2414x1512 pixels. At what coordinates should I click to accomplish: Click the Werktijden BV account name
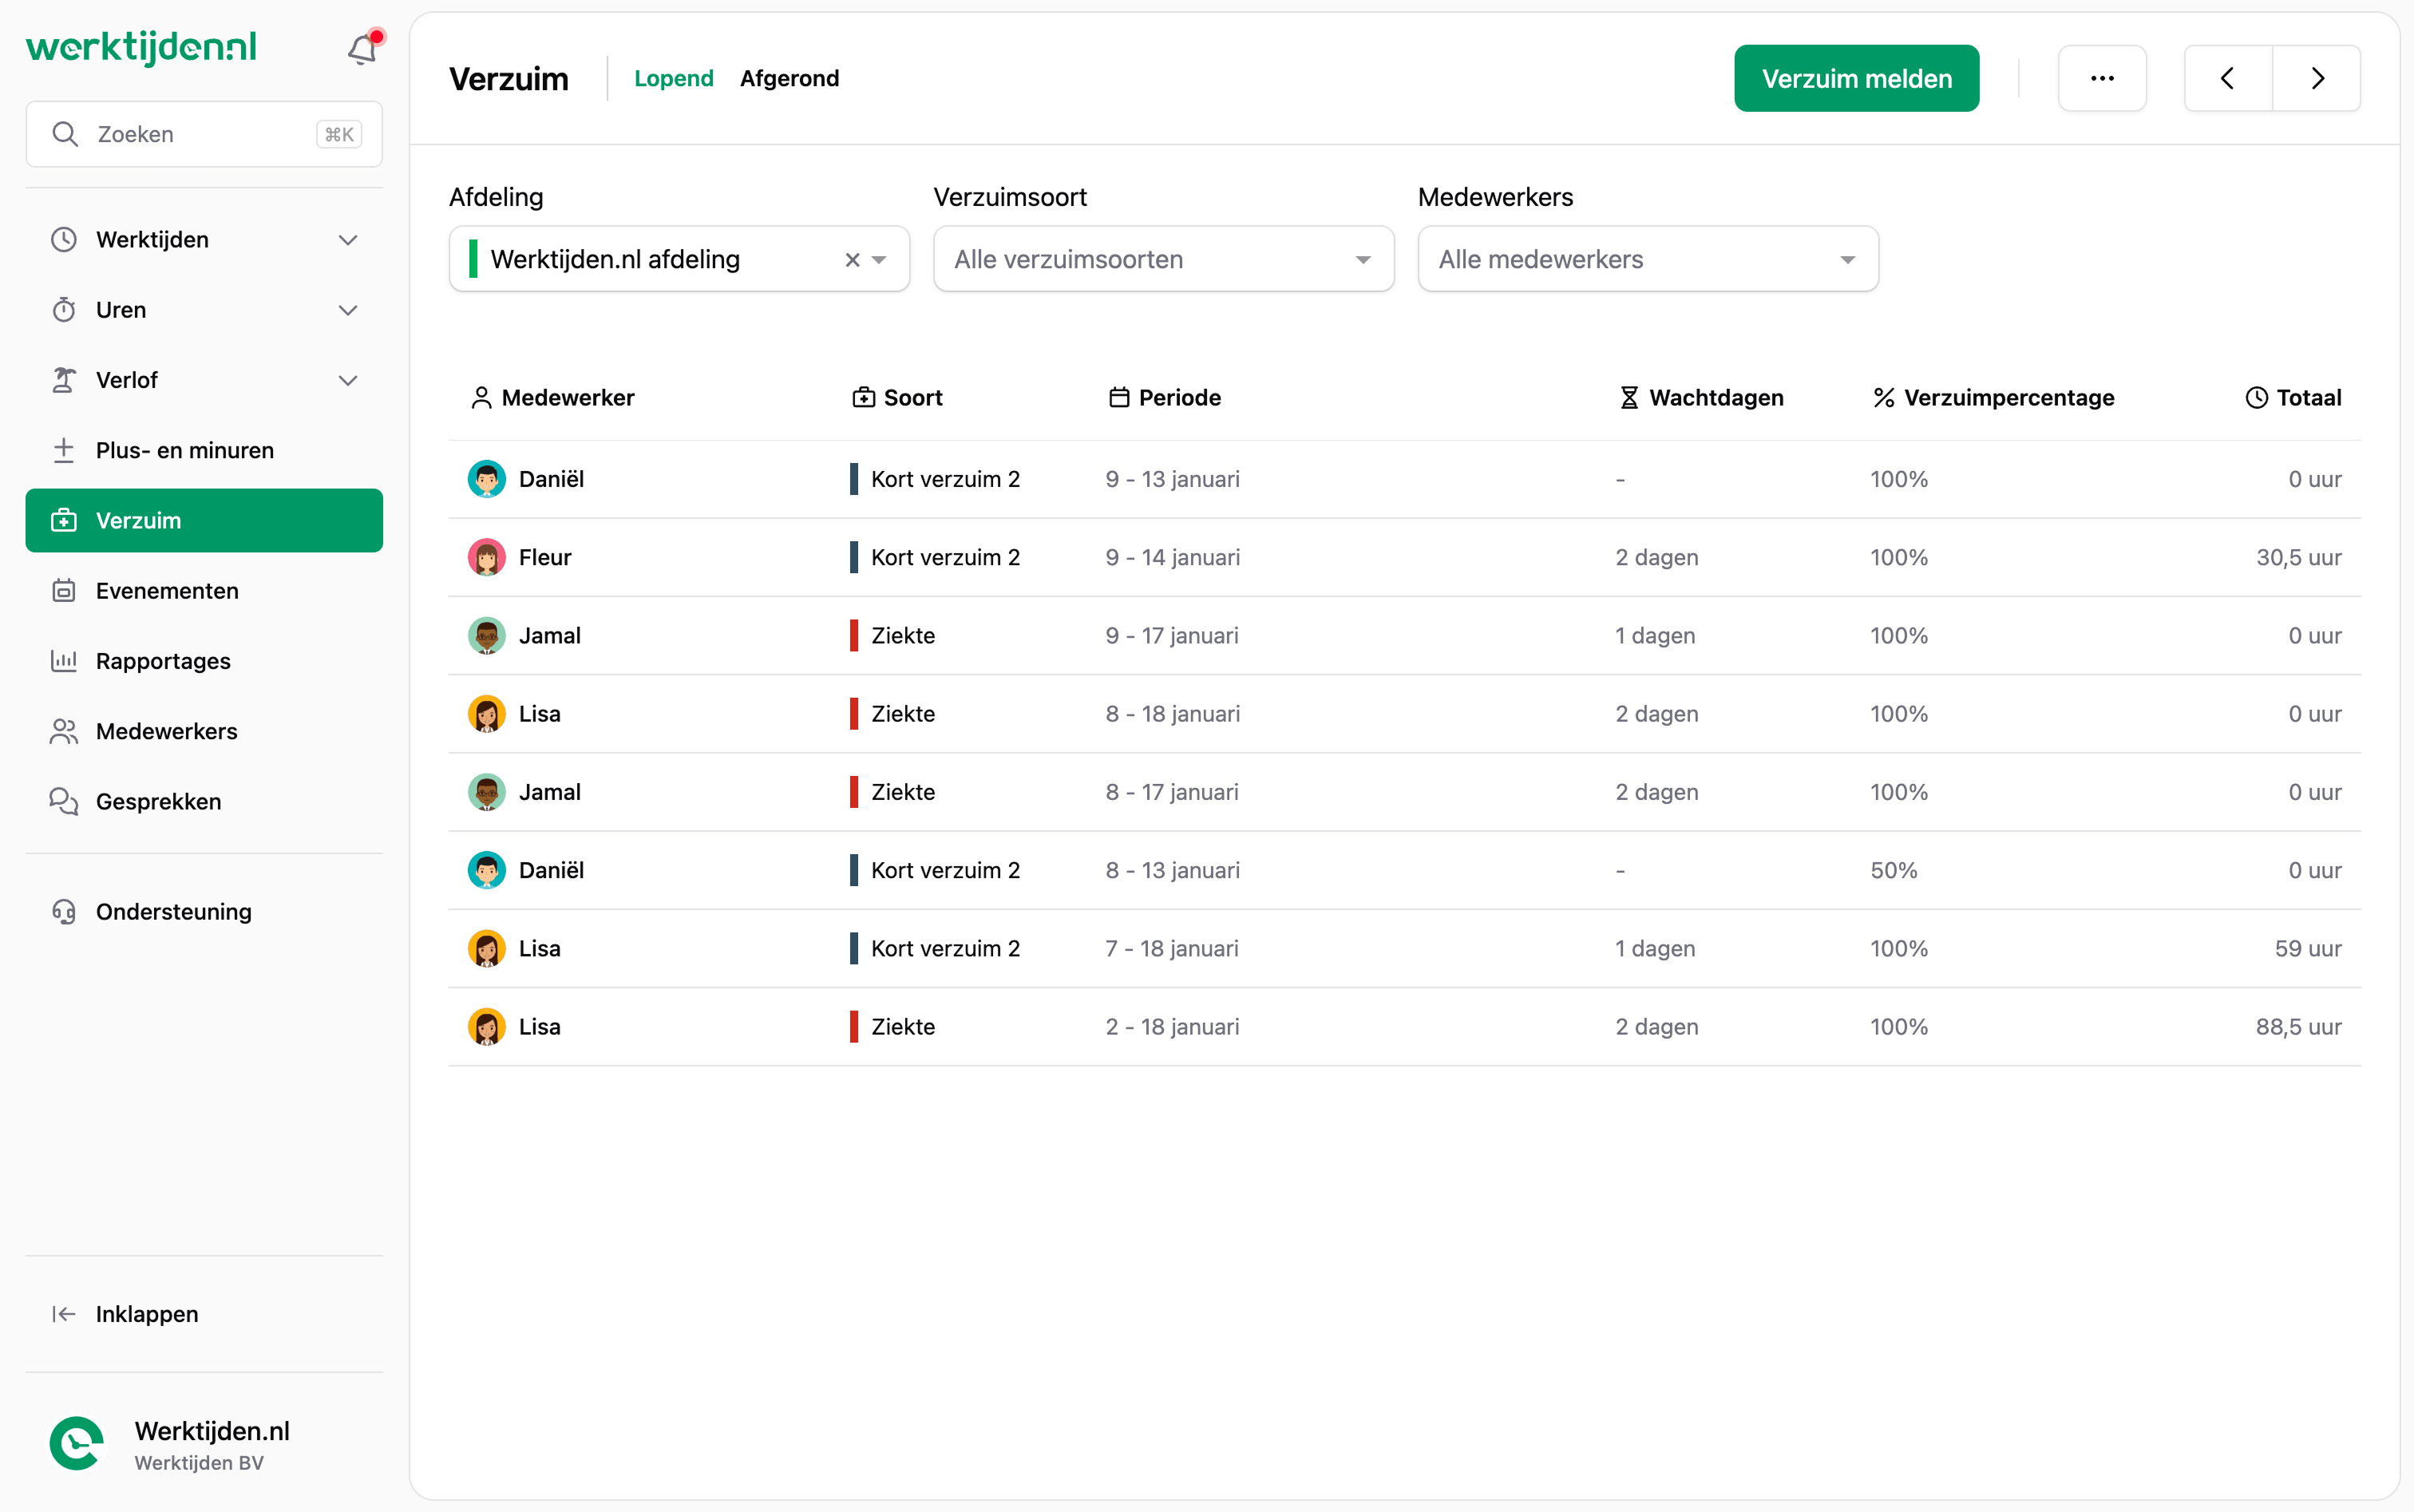(x=199, y=1463)
